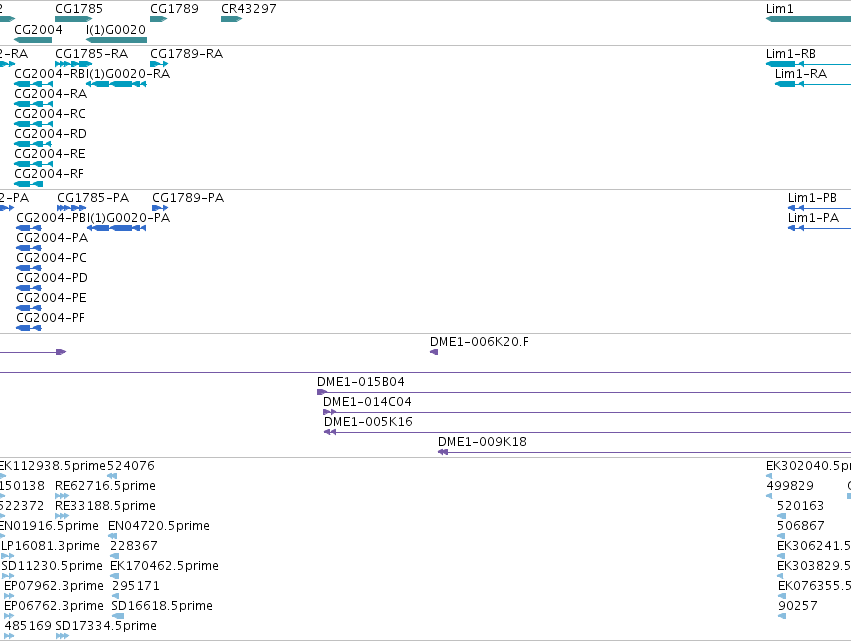Click the 90257 EST arrow glyph
This screenshot has height=641, width=851.
pos(782,616)
